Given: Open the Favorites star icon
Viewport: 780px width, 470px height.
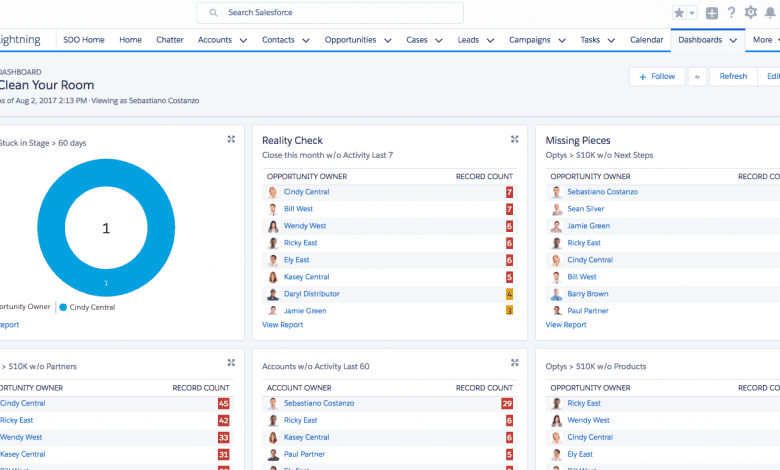Looking at the screenshot, I should pos(679,13).
